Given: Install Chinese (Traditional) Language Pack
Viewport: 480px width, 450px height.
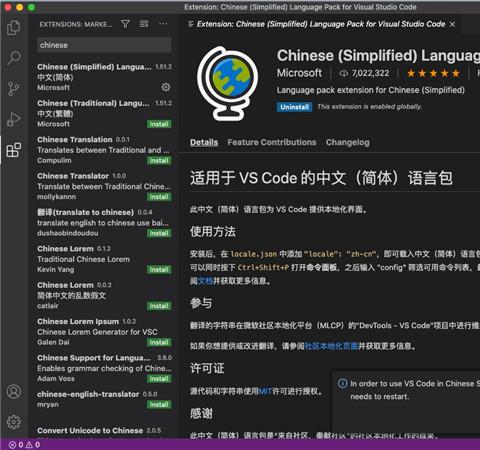Looking at the screenshot, I should click(x=159, y=124).
